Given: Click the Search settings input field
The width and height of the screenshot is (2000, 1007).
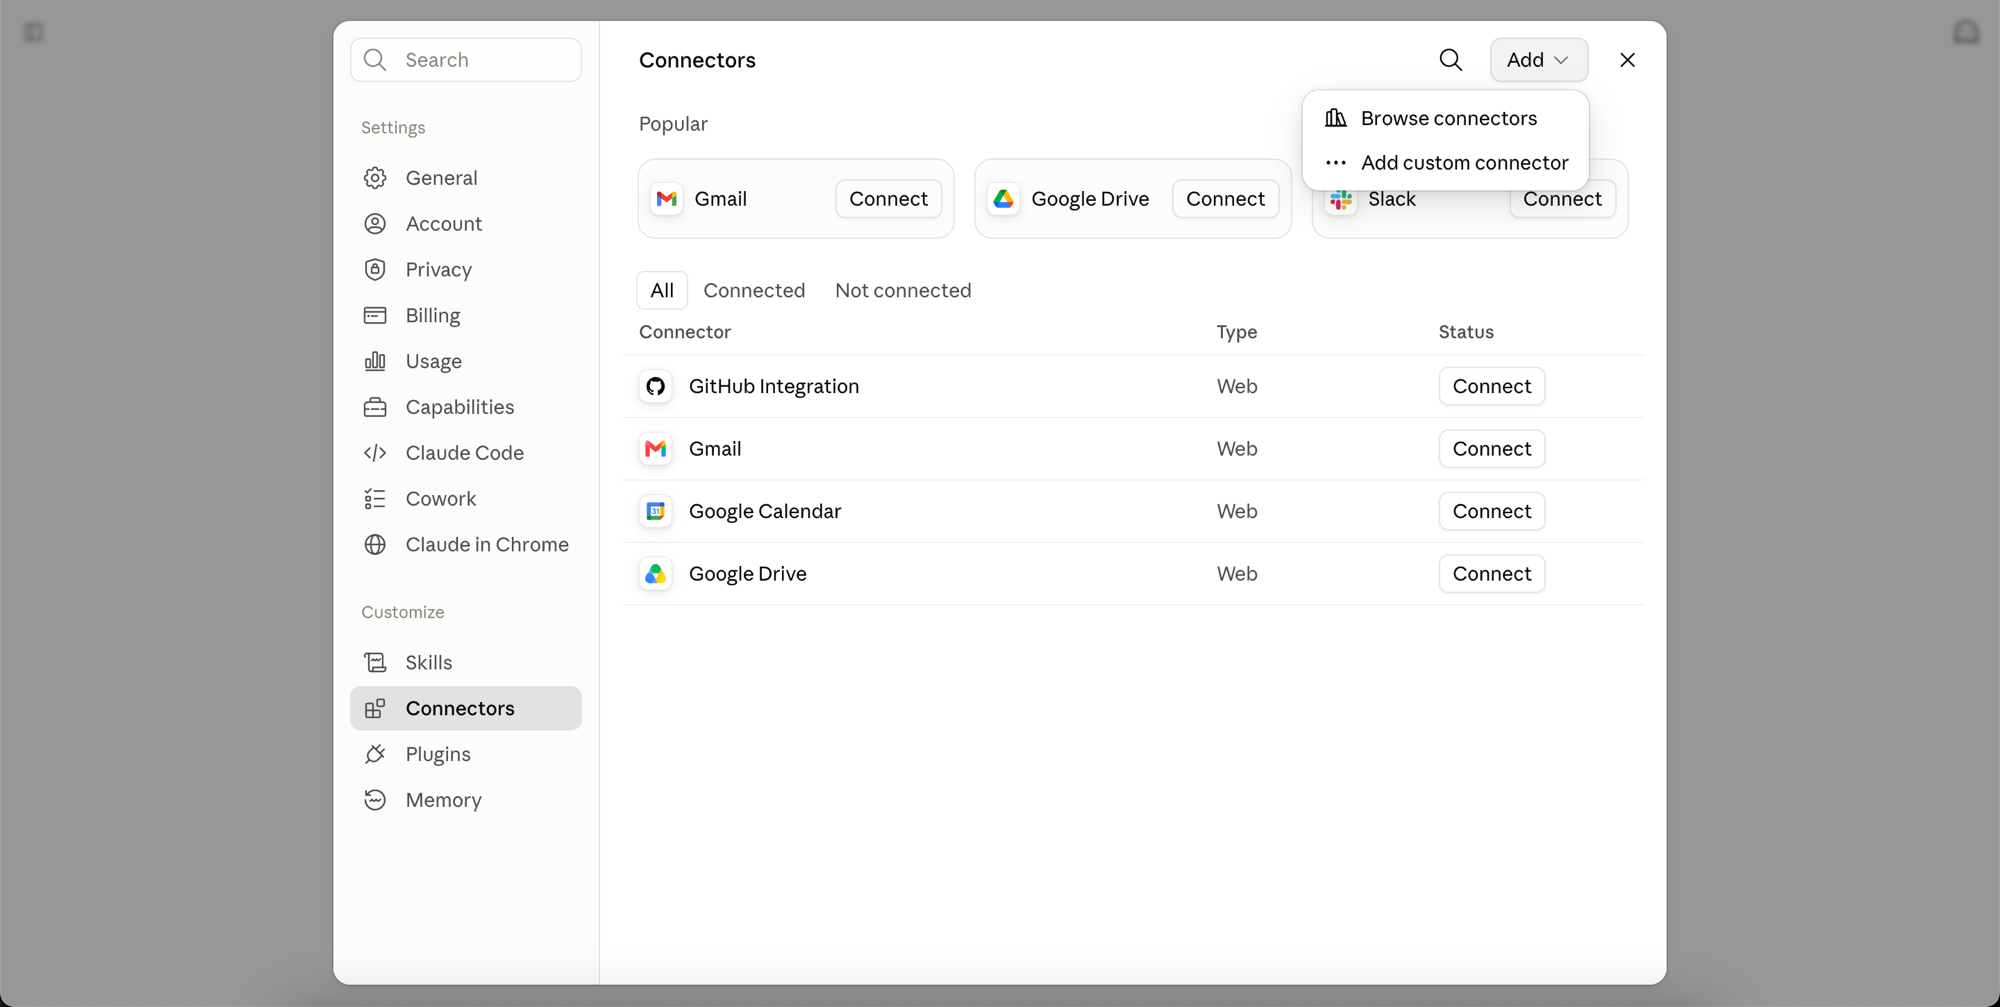Looking at the screenshot, I should [x=466, y=60].
